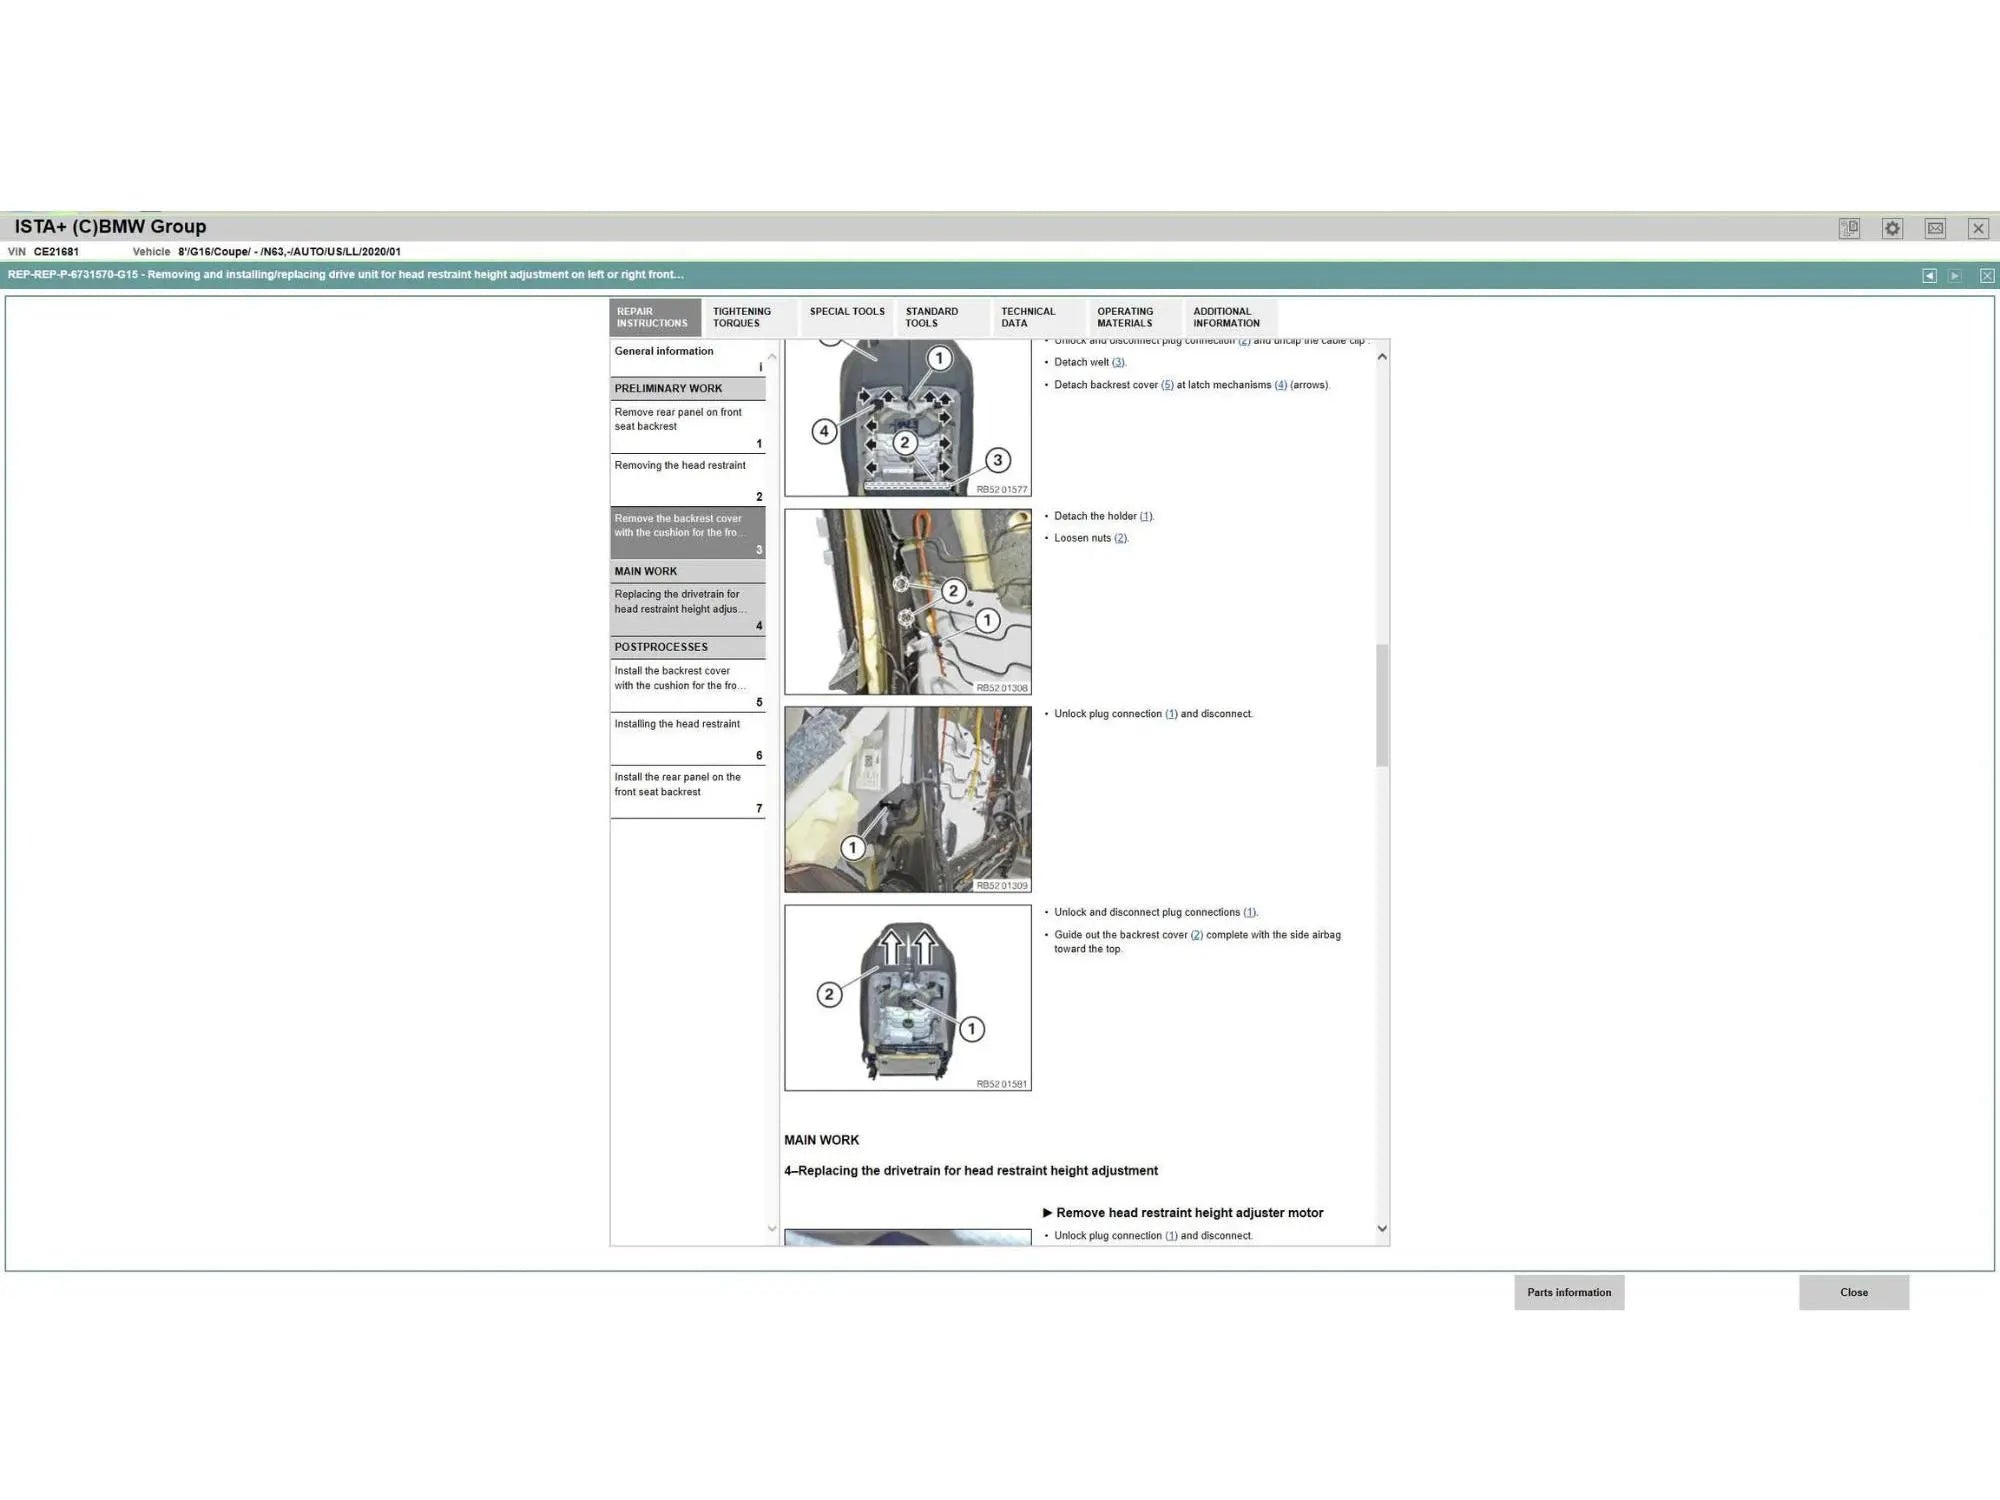Open the messages envelope icon
This screenshot has height=1500, width=2000.
[1934, 228]
